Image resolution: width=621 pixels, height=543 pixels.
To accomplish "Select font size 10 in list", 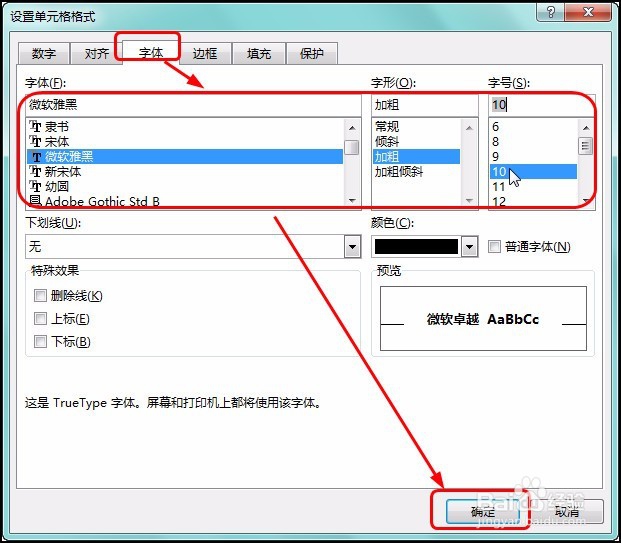I will (533, 171).
